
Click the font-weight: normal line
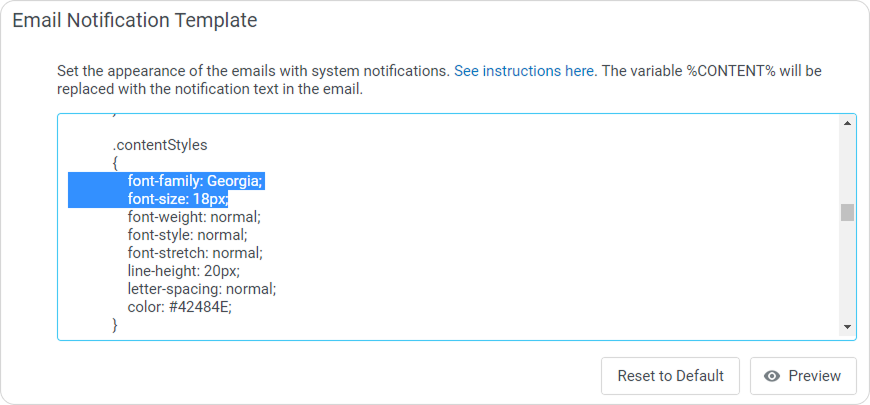(x=194, y=217)
